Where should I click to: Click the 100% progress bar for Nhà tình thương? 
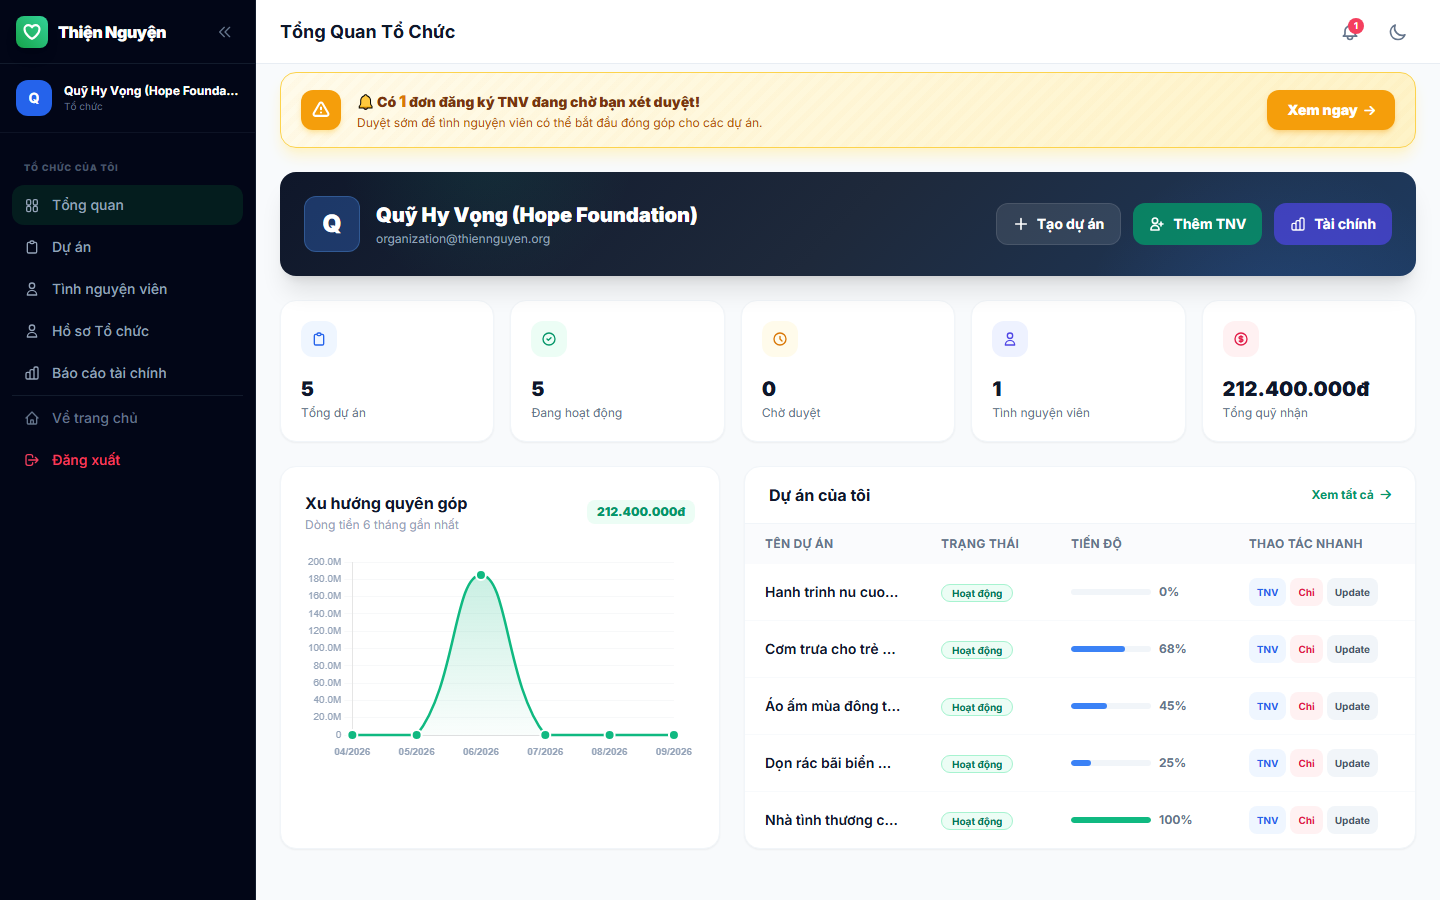1111,820
